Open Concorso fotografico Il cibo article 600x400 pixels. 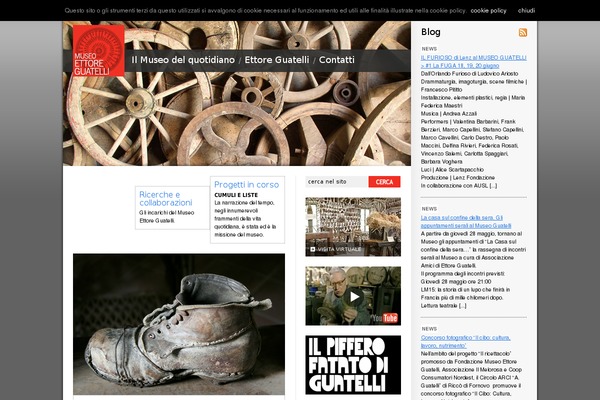[x=466, y=342]
